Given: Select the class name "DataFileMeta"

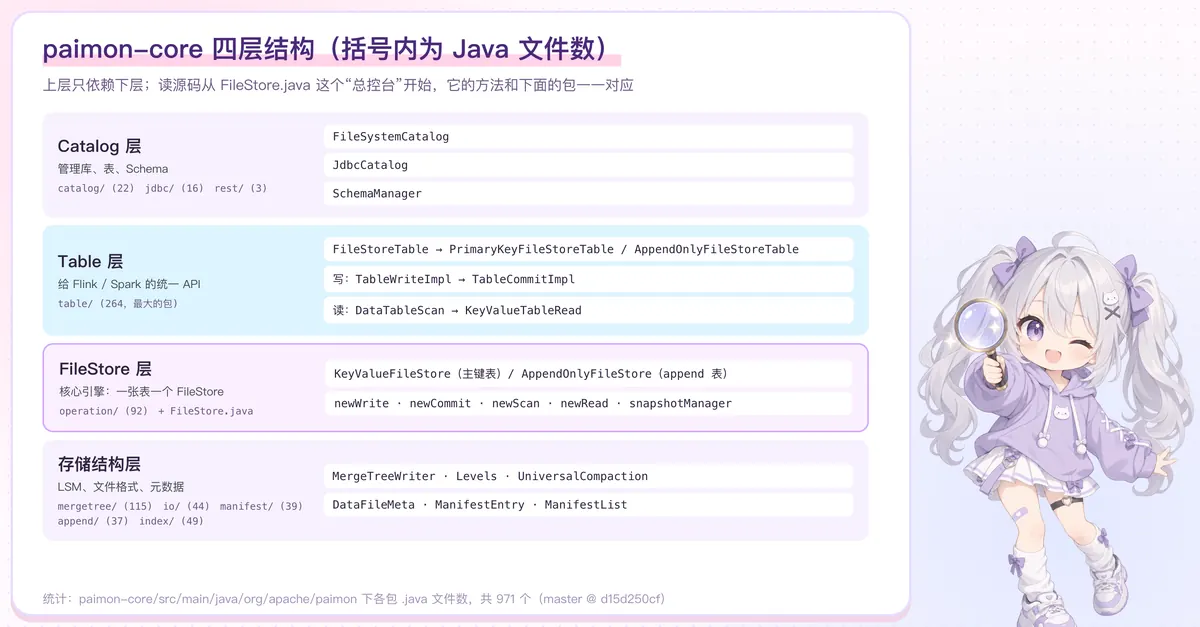Looking at the screenshot, I should [x=374, y=505].
